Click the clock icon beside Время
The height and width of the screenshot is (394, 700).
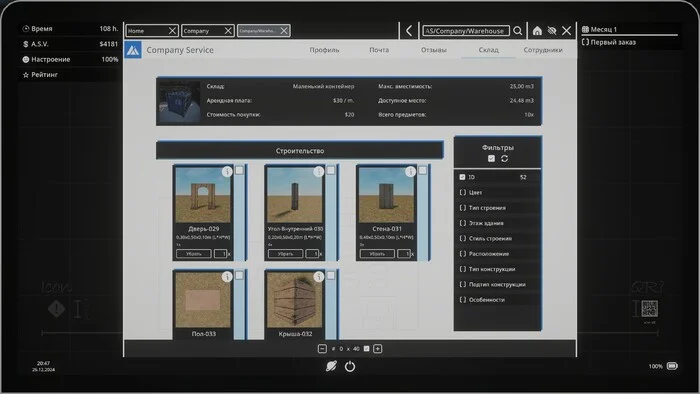pos(26,29)
